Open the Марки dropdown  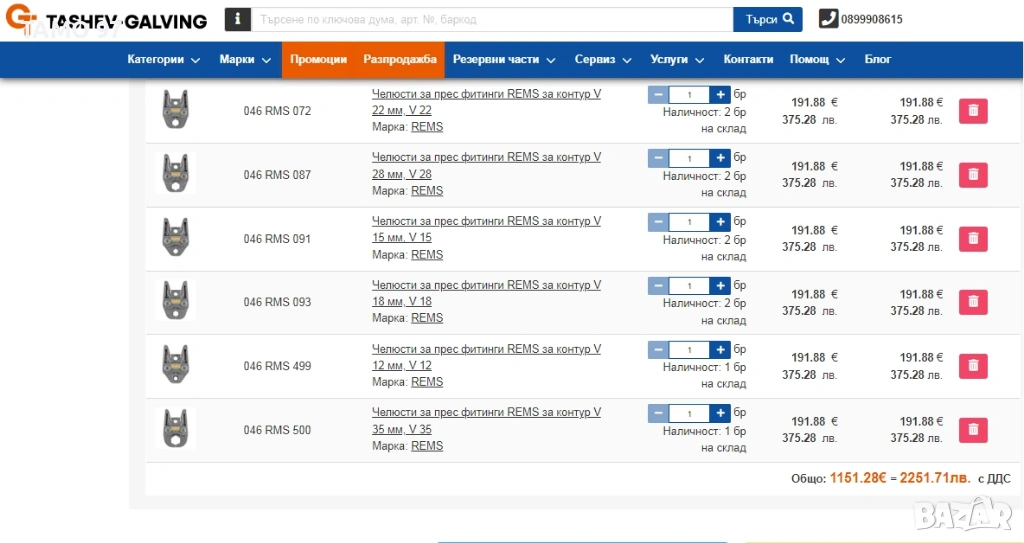[245, 60]
